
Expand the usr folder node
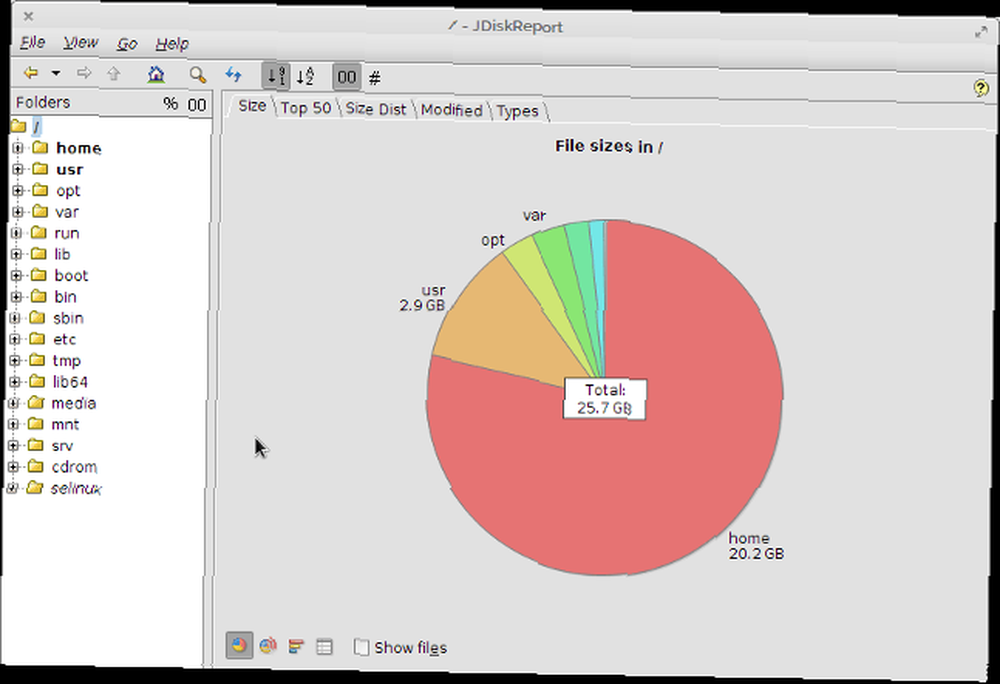pyautogui.click(x=18, y=169)
